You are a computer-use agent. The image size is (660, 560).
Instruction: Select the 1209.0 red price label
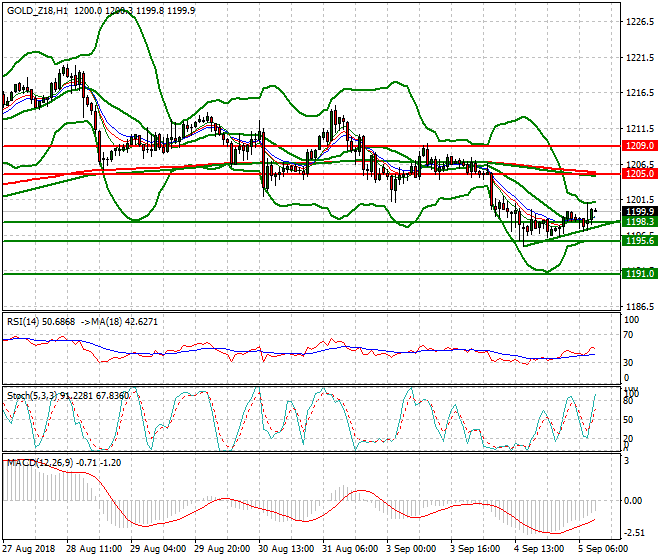click(x=639, y=146)
